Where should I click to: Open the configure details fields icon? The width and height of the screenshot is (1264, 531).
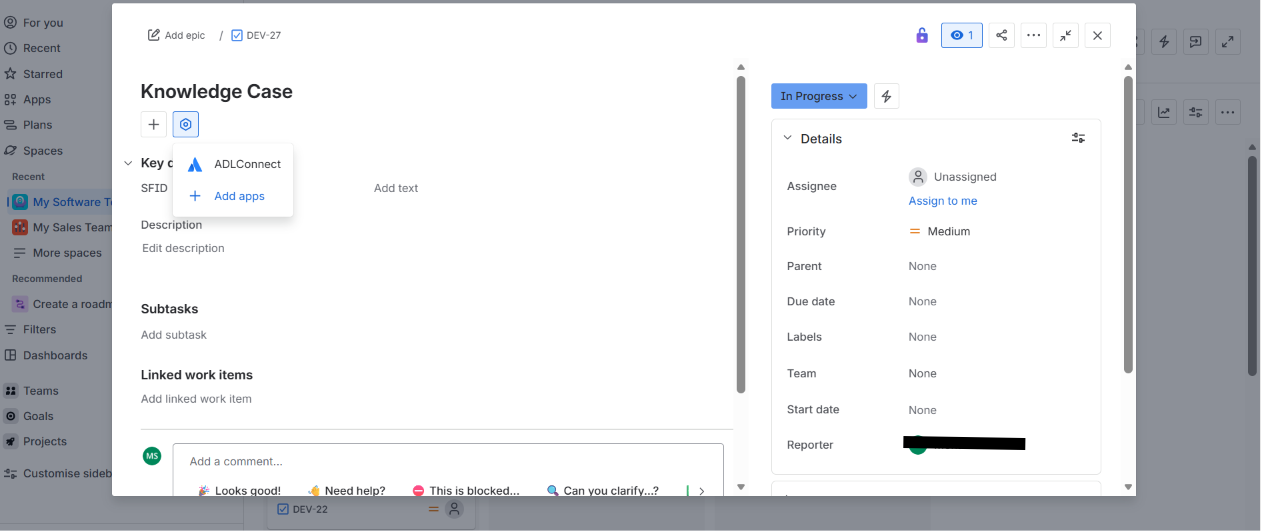(1078, 138)
